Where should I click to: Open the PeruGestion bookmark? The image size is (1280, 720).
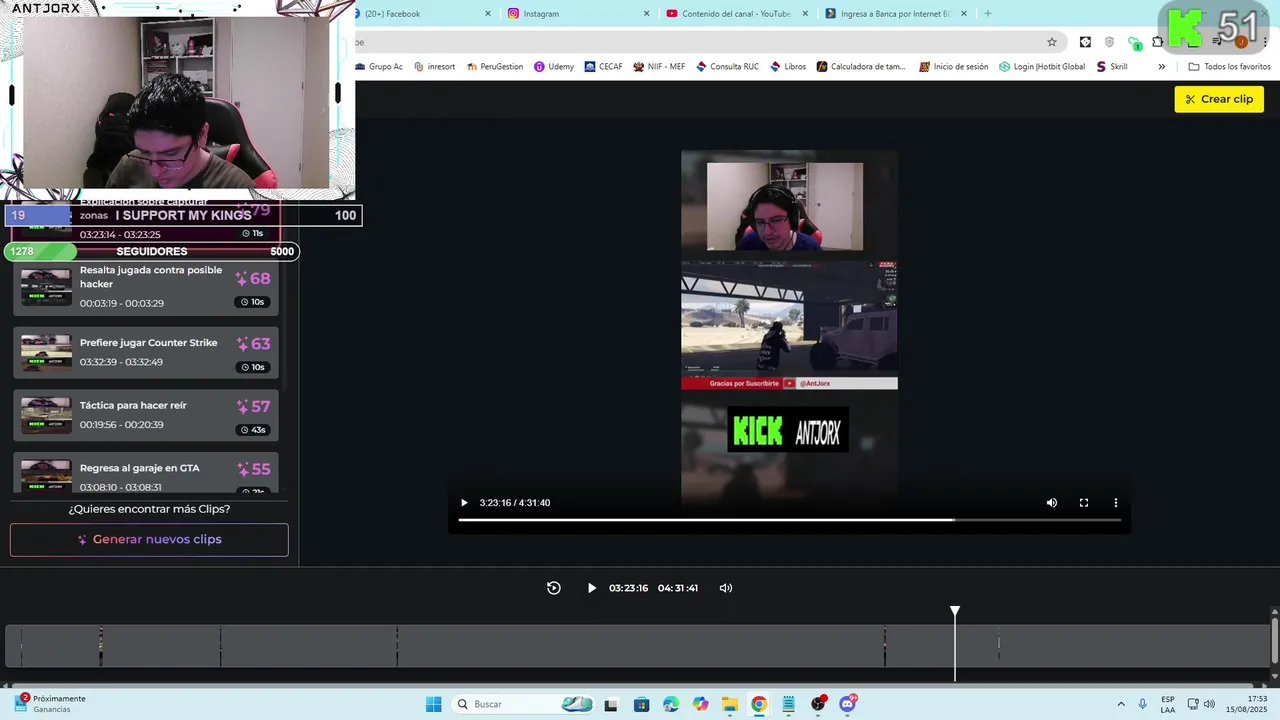(495, 67)
